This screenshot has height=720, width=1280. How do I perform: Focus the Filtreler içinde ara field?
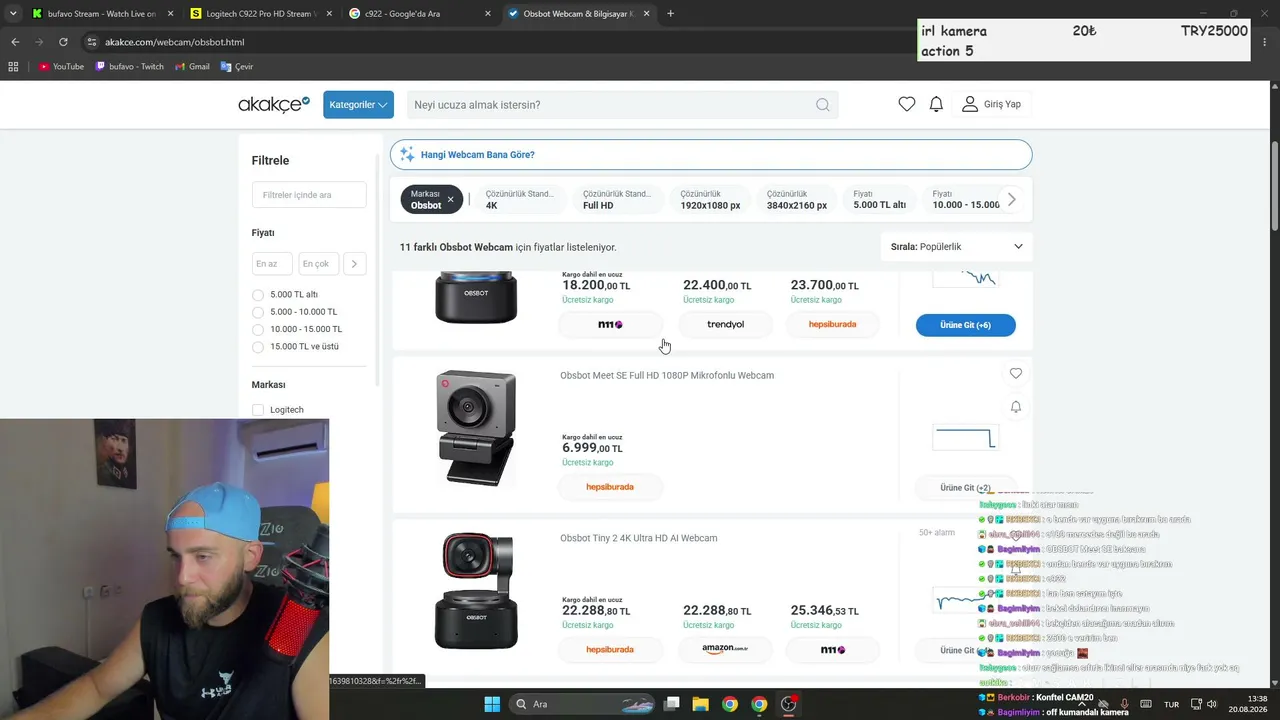(x=309, y=195)
